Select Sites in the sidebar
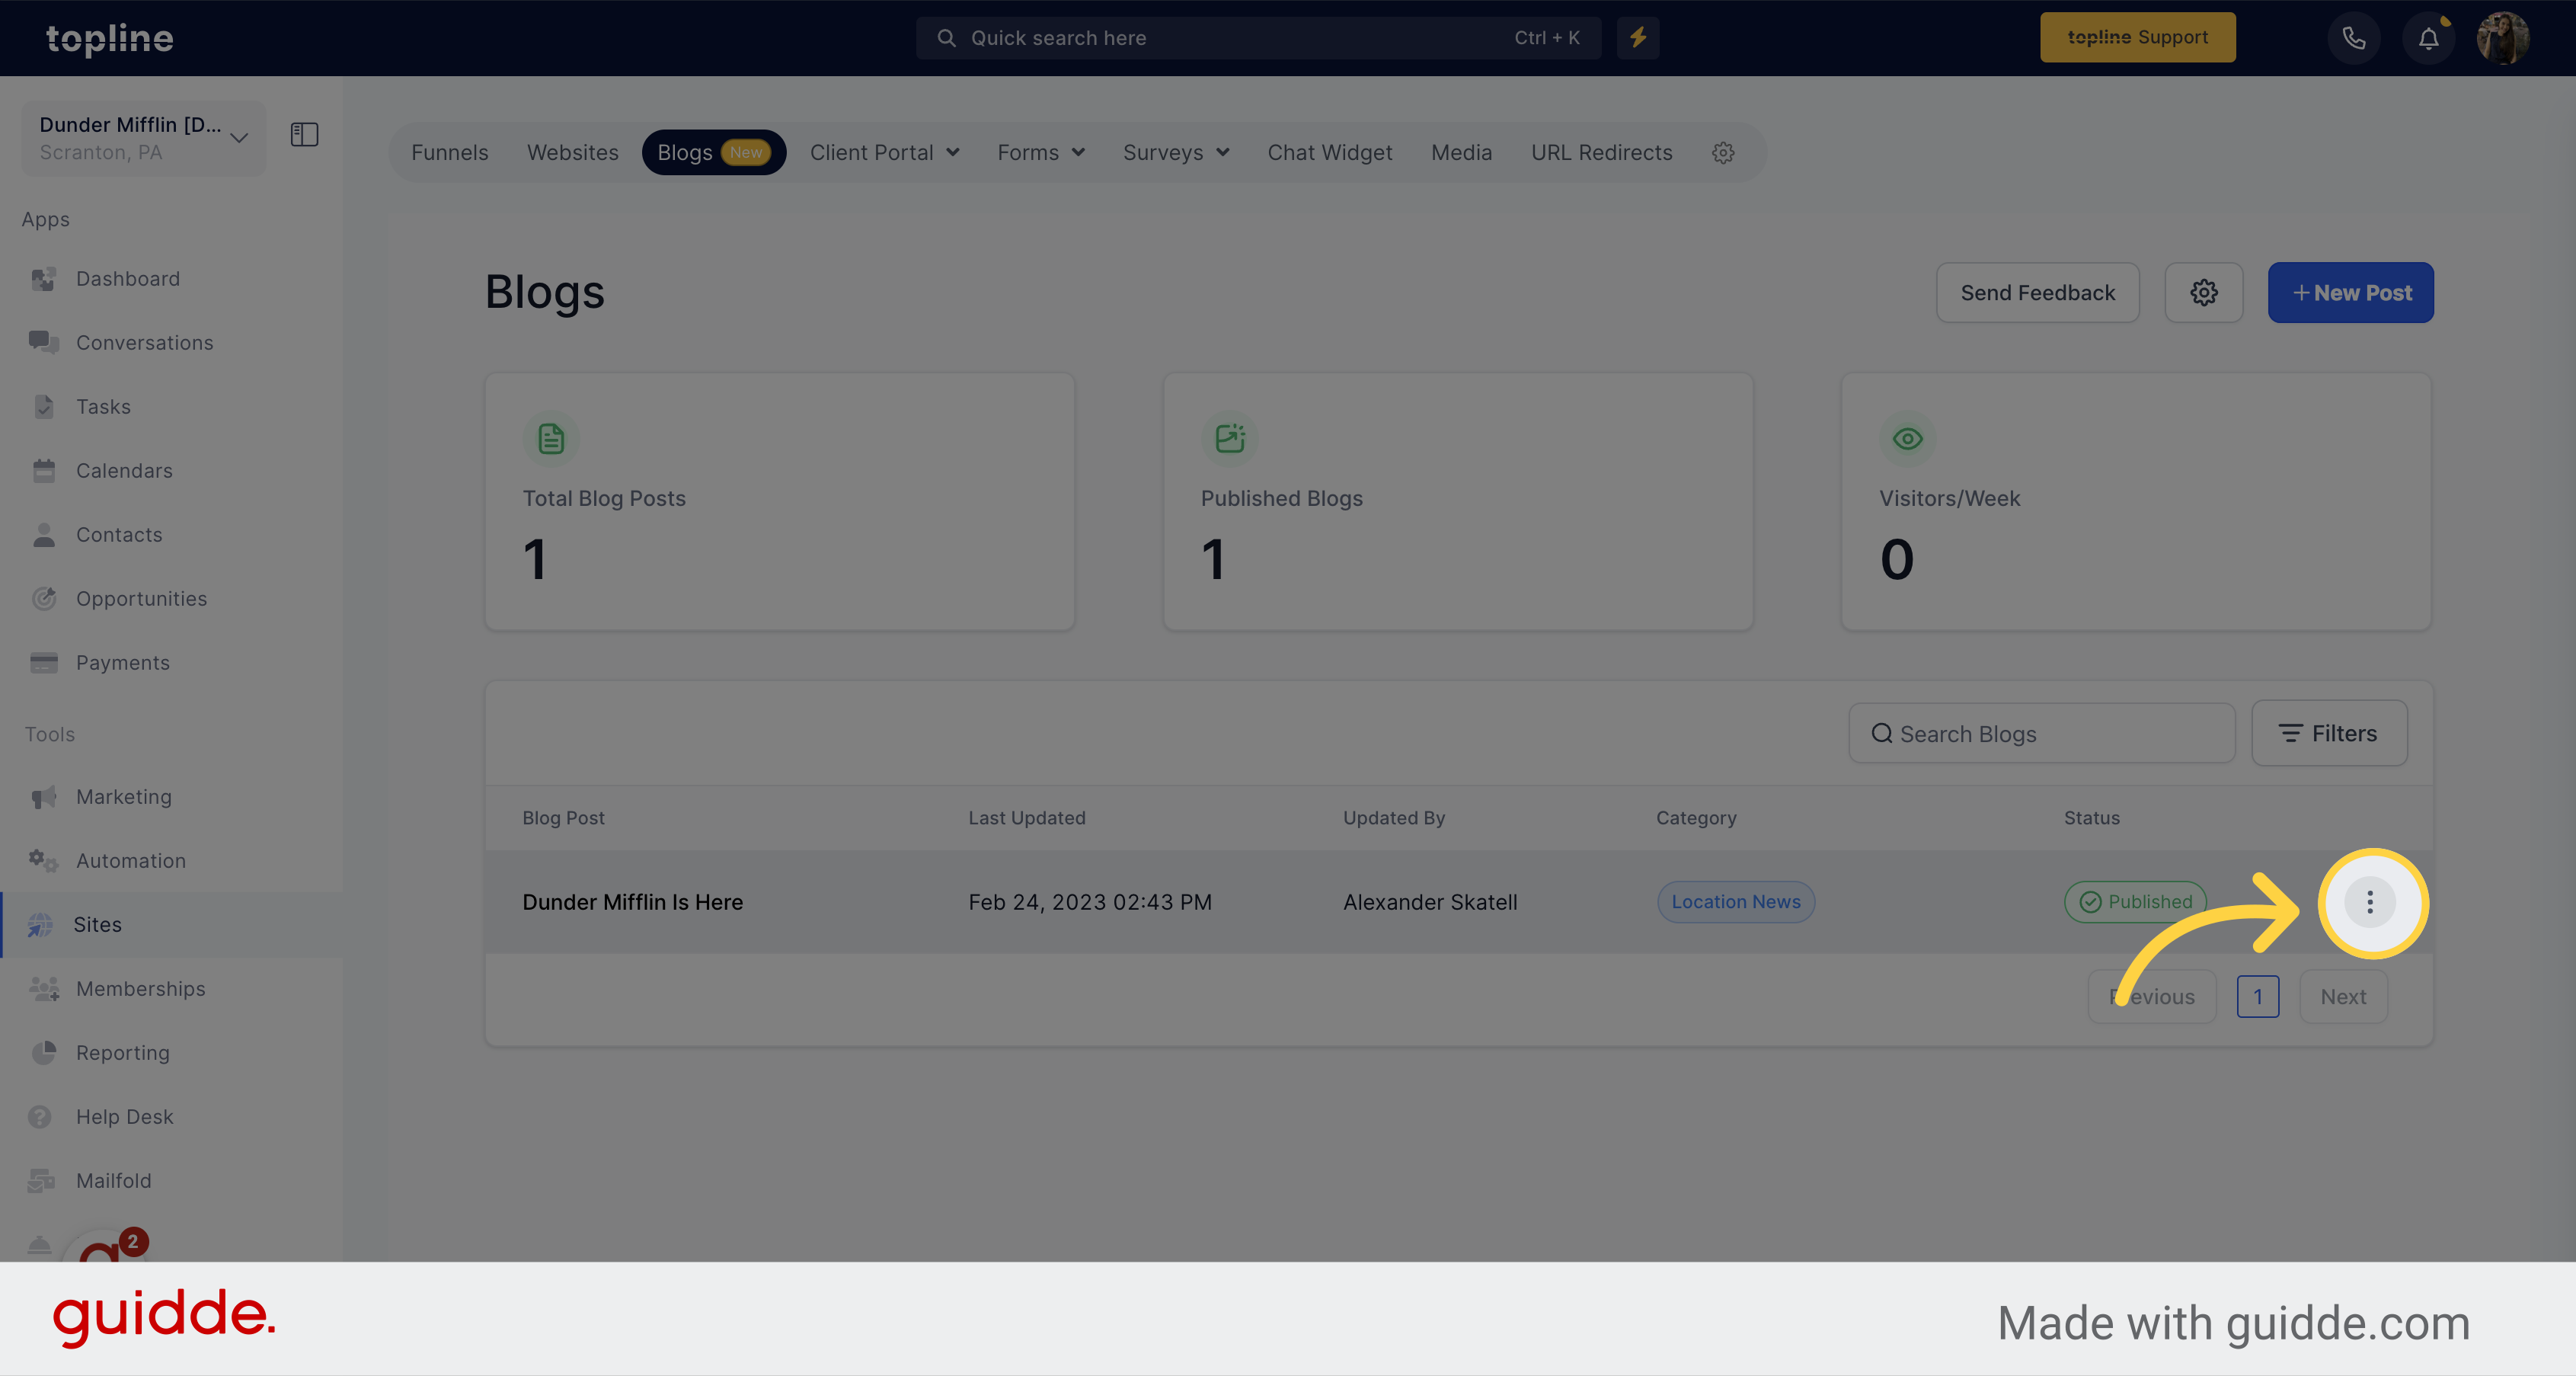 click(x=171, y=925)
